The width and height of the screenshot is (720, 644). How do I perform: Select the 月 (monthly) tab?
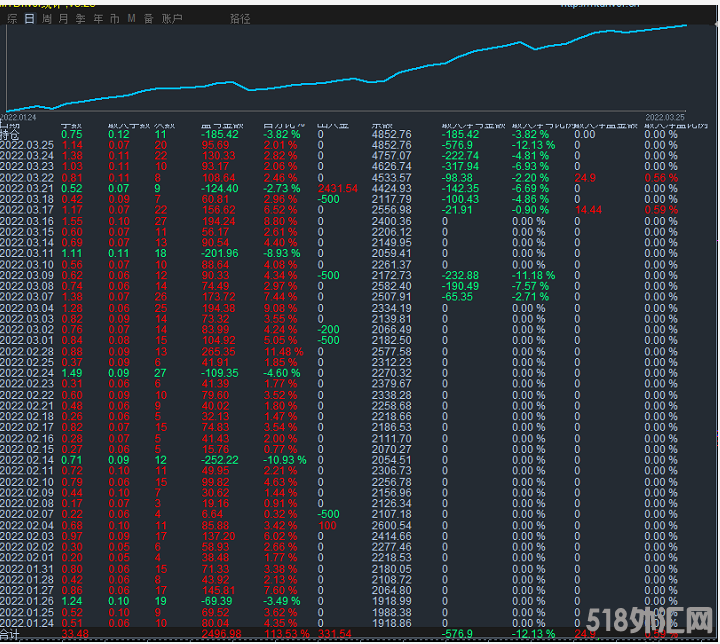[x=64, y=19]
